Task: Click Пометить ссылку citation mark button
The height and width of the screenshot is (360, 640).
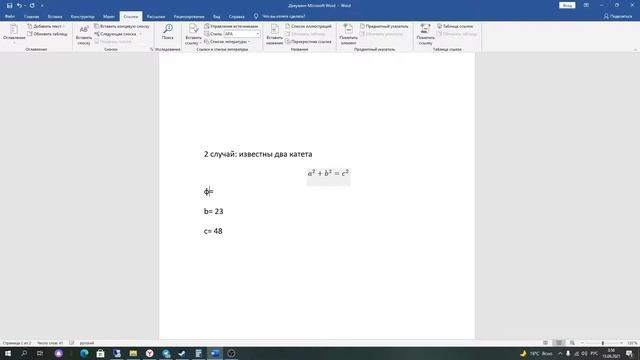Action: pos(425,35)
